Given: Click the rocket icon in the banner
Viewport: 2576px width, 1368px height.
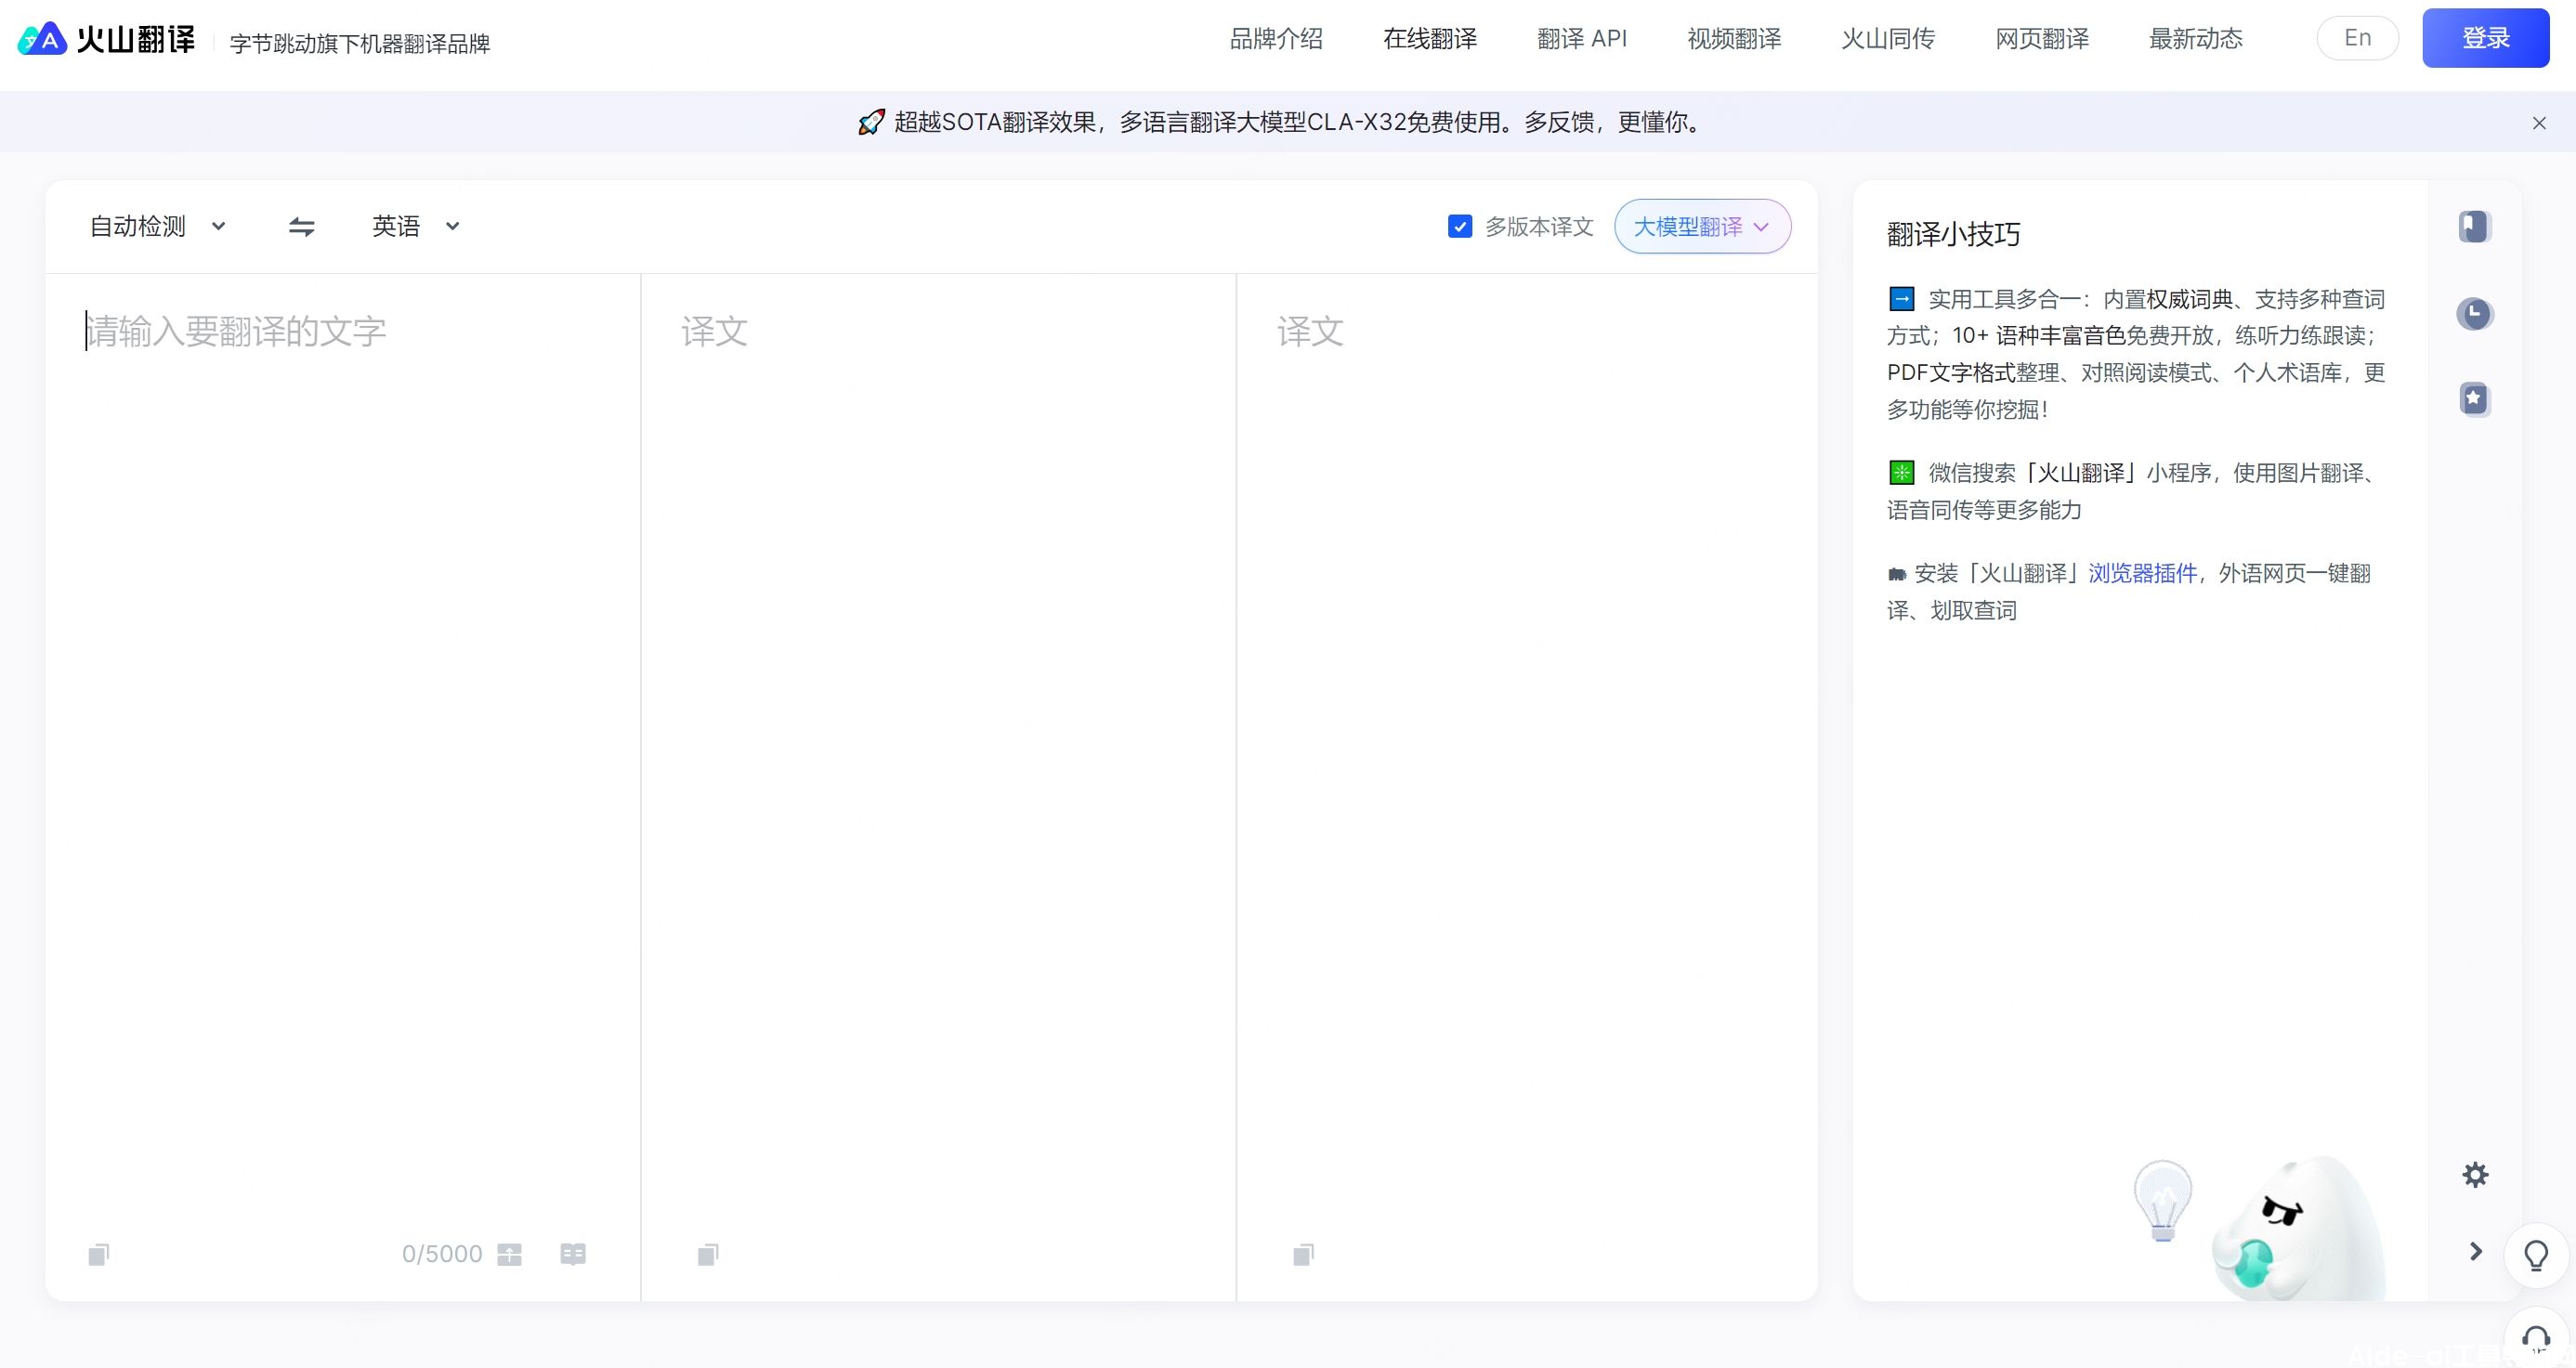Looking at the screenshot, I should pos(871,122).
